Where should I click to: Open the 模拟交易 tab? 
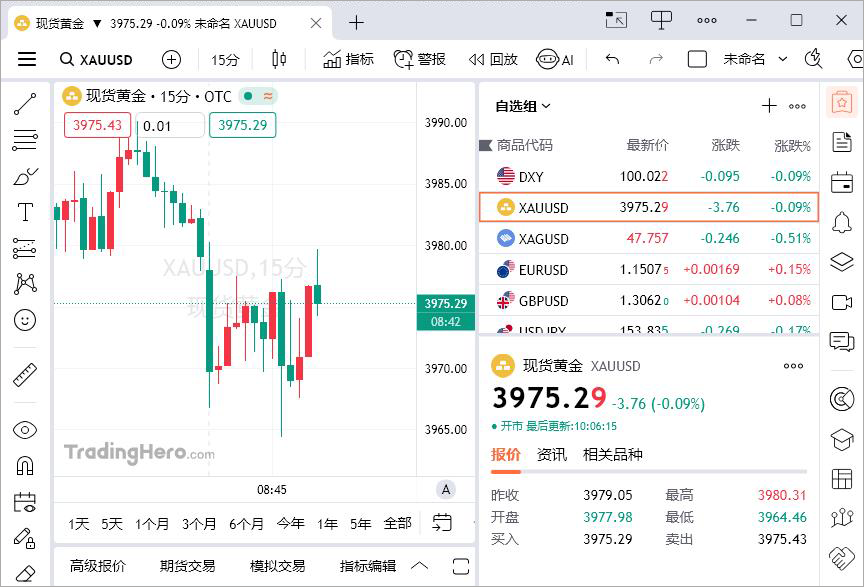(x=277, y=566)
